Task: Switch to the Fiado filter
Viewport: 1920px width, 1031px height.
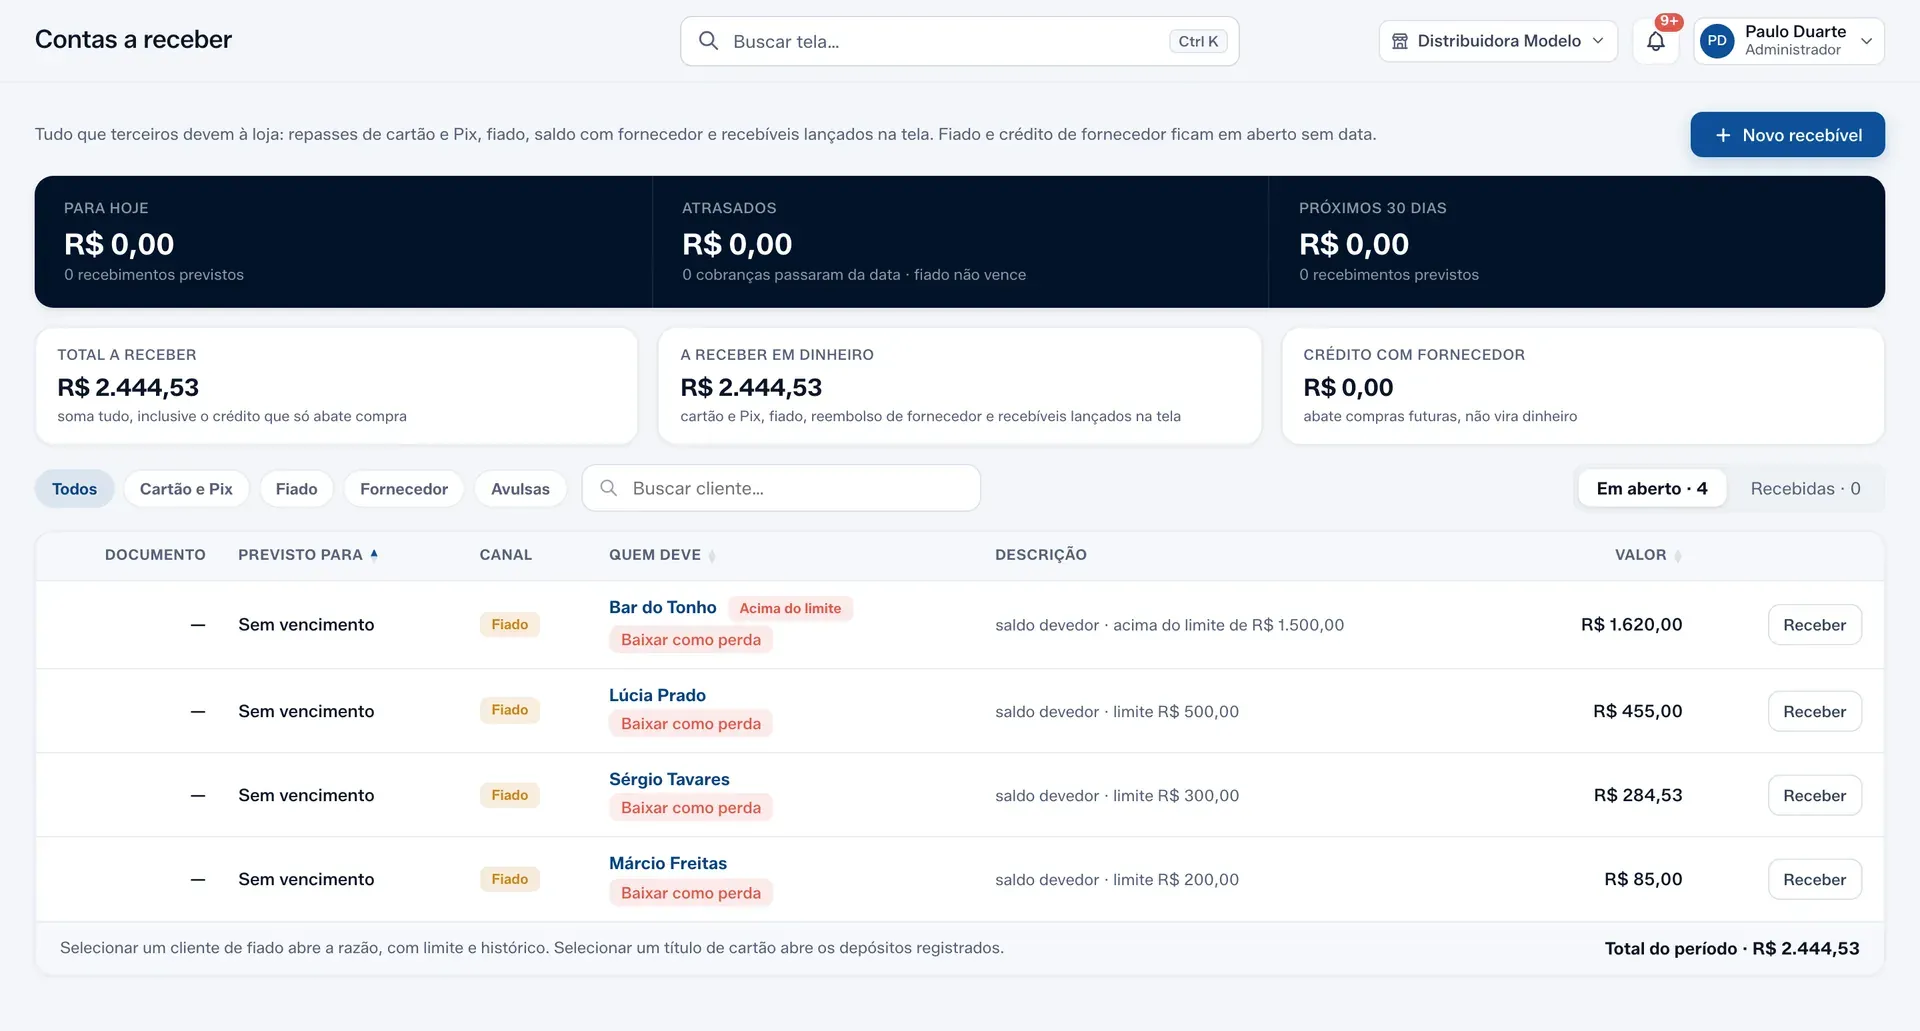Action: point(296,489)
